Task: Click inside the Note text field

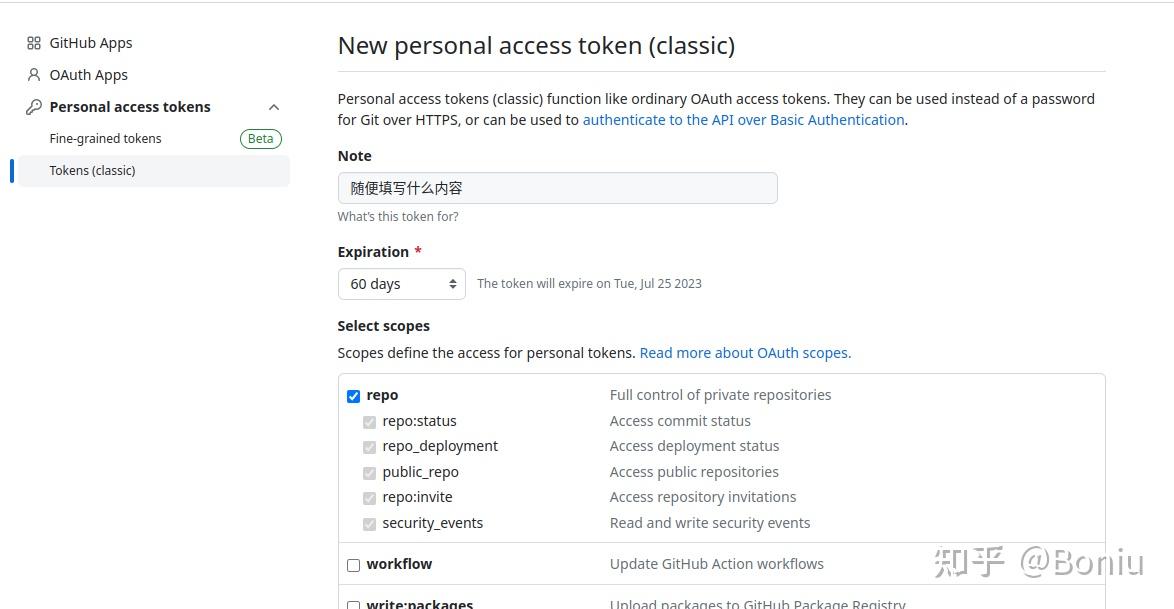Action: click(557, 188)
